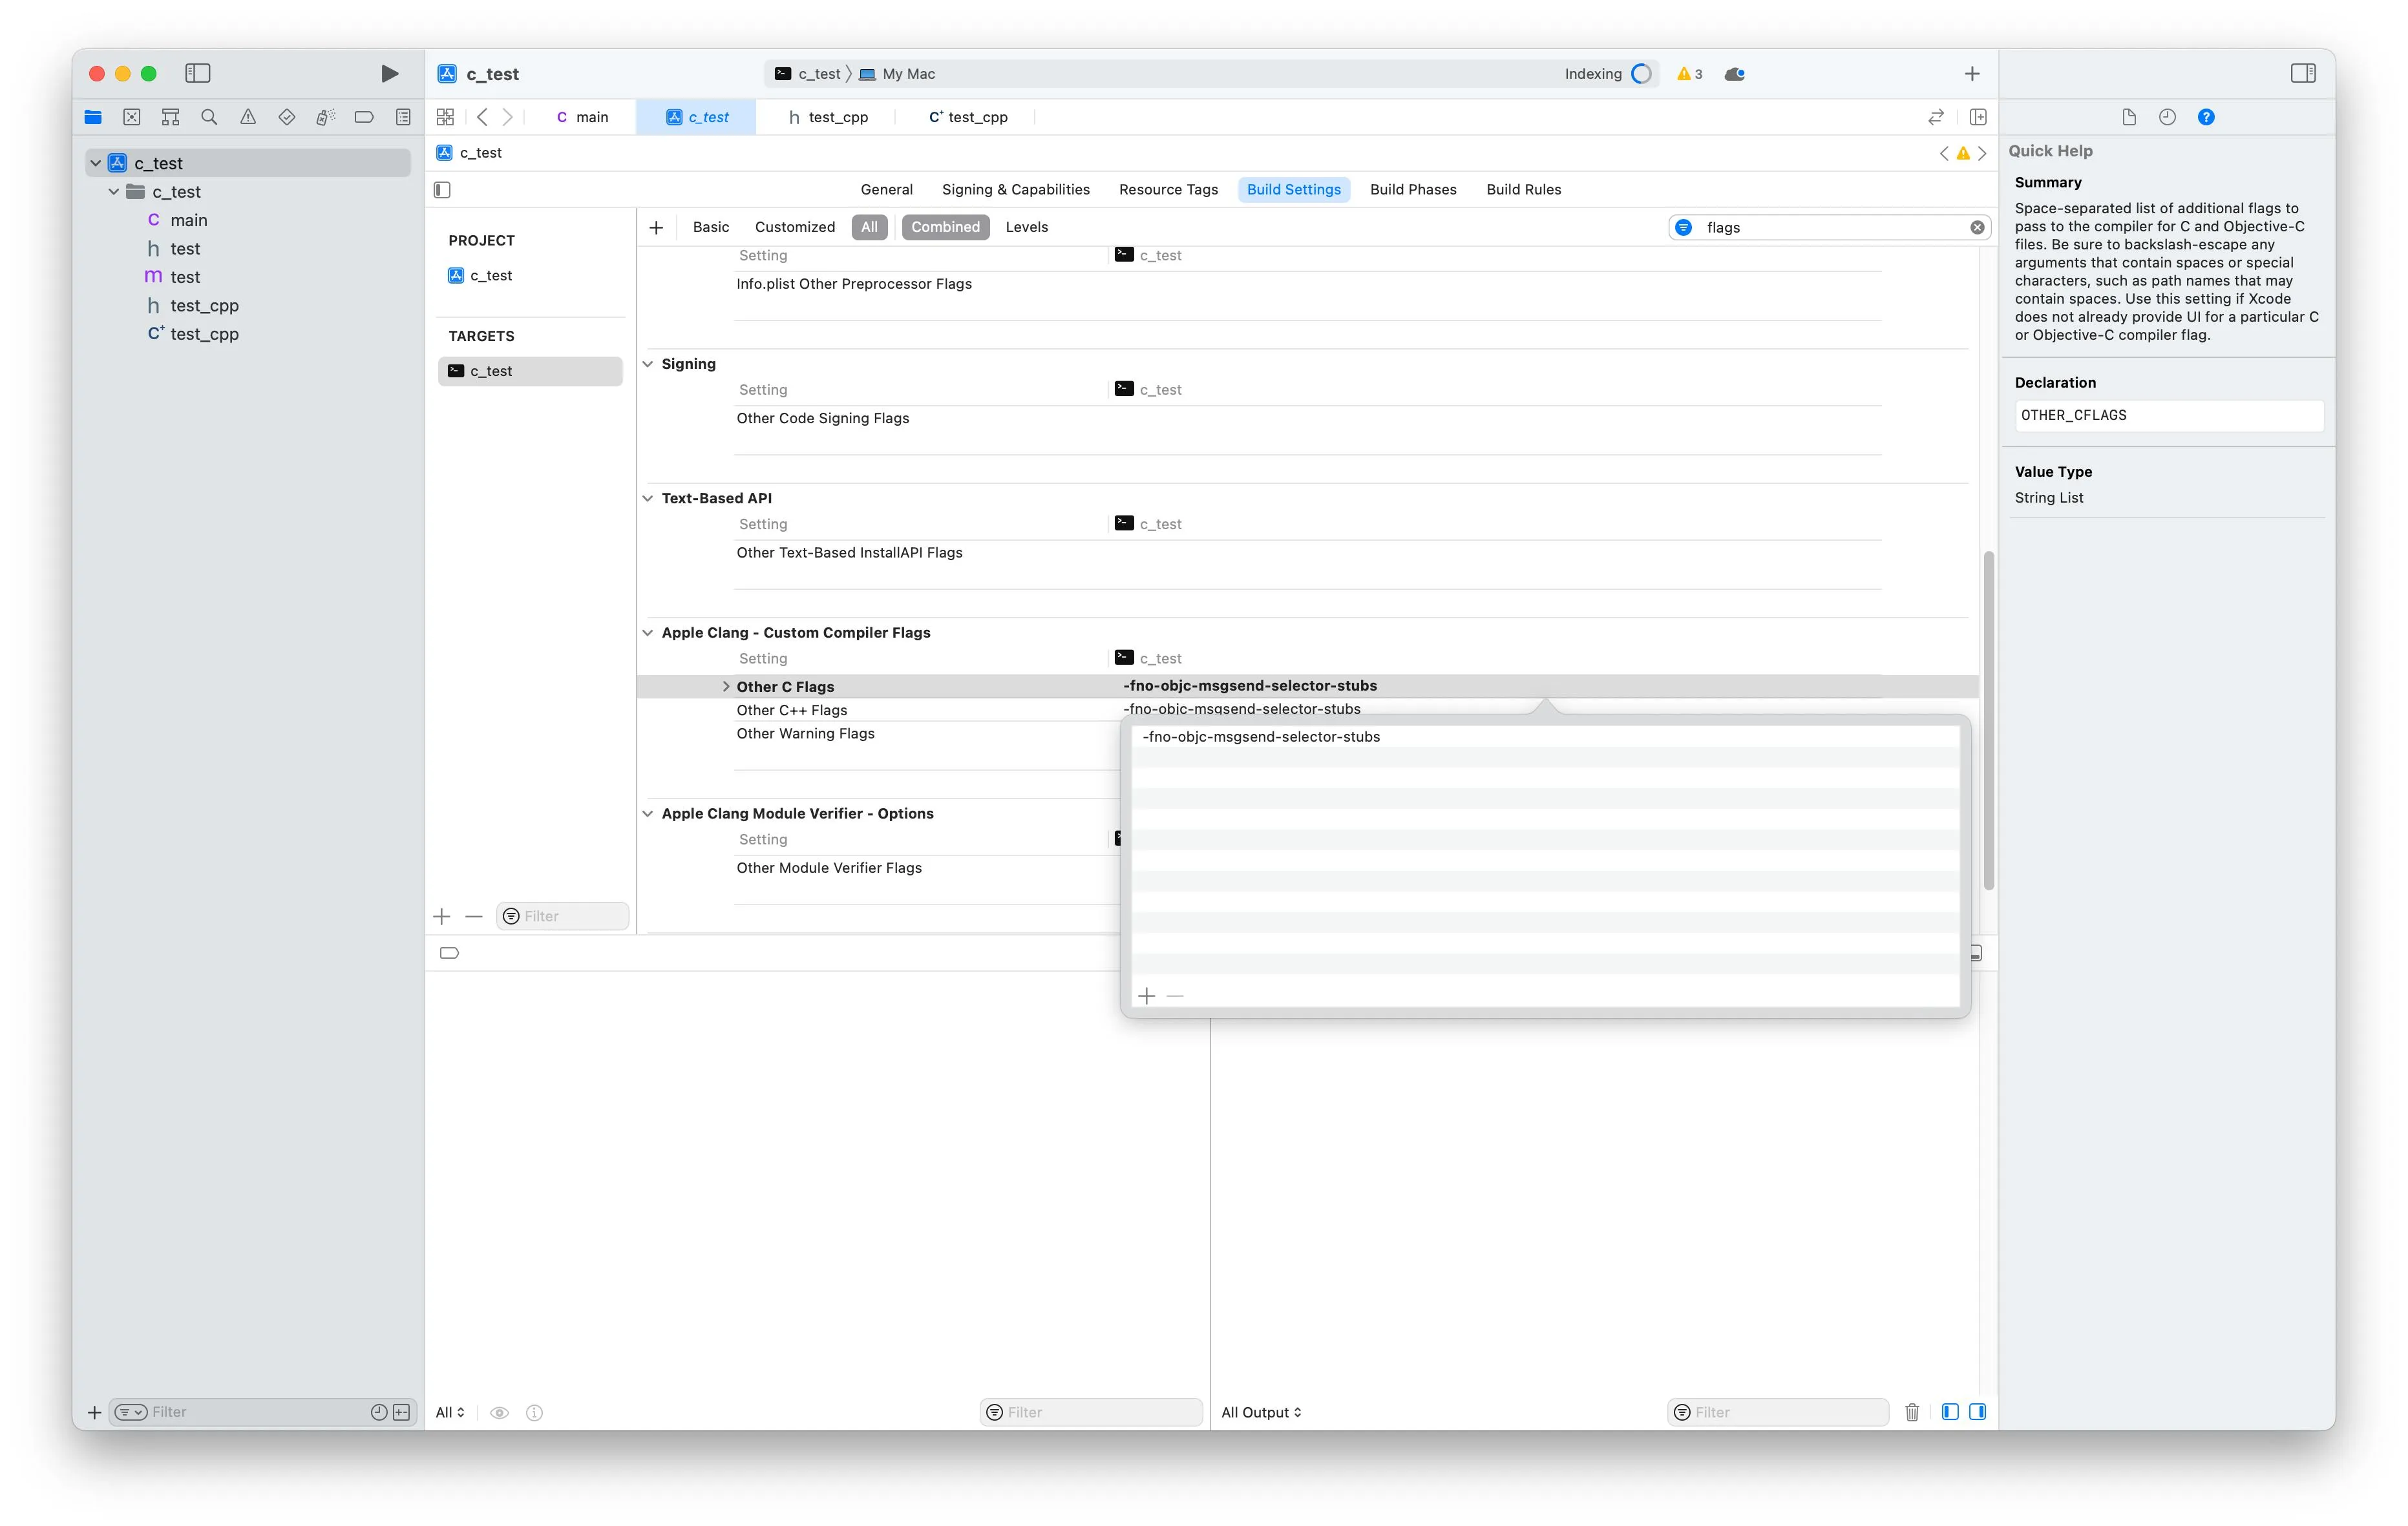The height and width of the screenshot is (1526, 2408).
Task: Expand the Other C Flags row
Action: [x=726, y=687]
